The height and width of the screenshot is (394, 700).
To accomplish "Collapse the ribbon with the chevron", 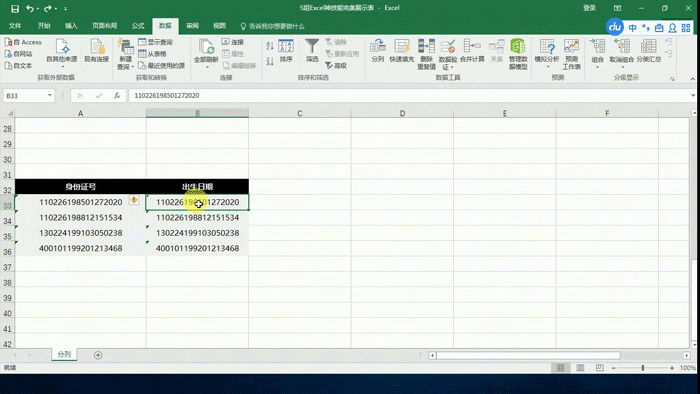I will 692,79.
